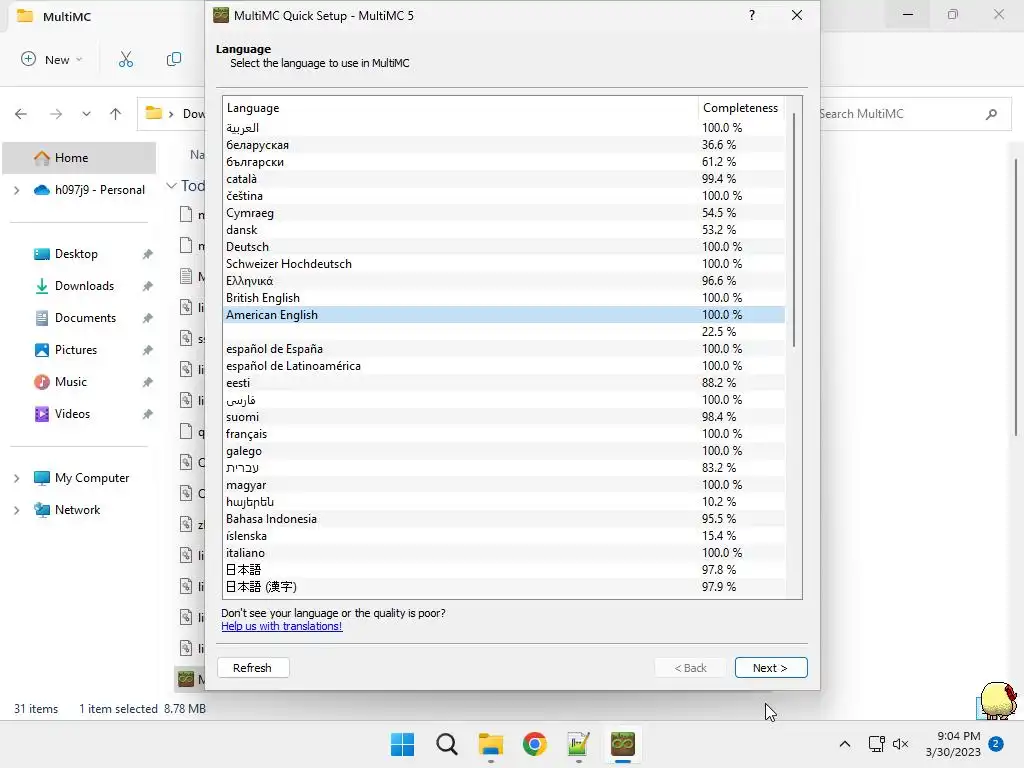Image resolution: width=1024 pixels, height=768 pixels.
Task: Select eesti language row
Action: click(504, 383)
